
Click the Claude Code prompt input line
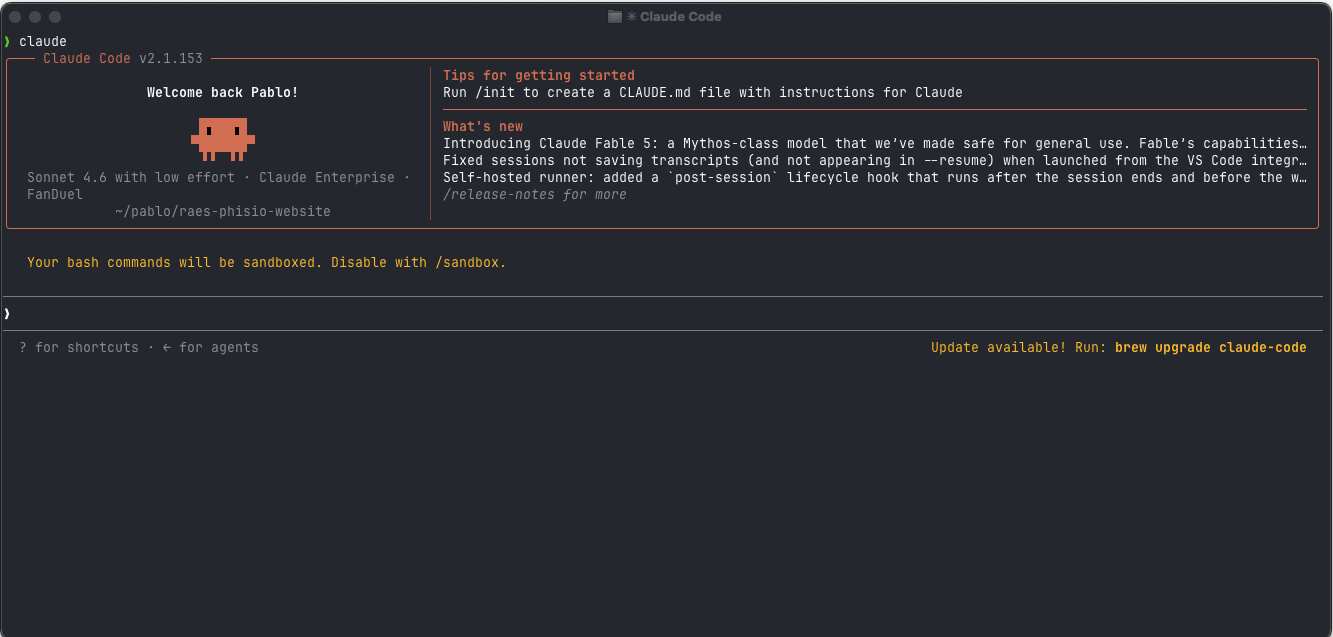(666, 314)
